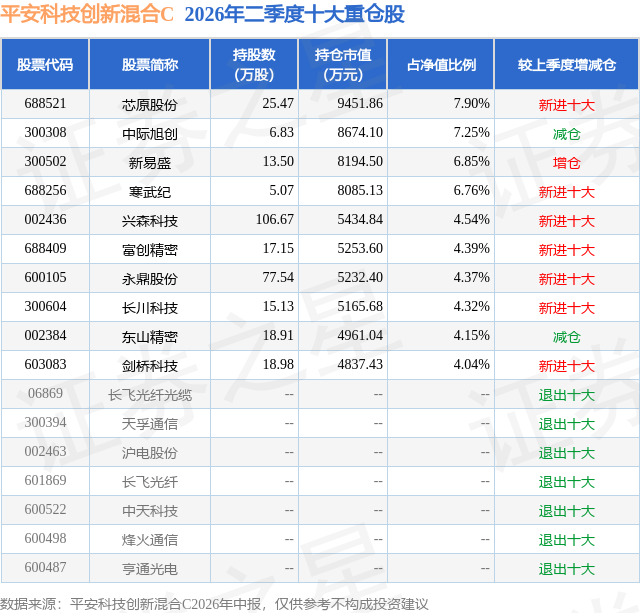Select 永鼎股份 in the table
This screenshot has width=640, height=613.
(150, 279)
